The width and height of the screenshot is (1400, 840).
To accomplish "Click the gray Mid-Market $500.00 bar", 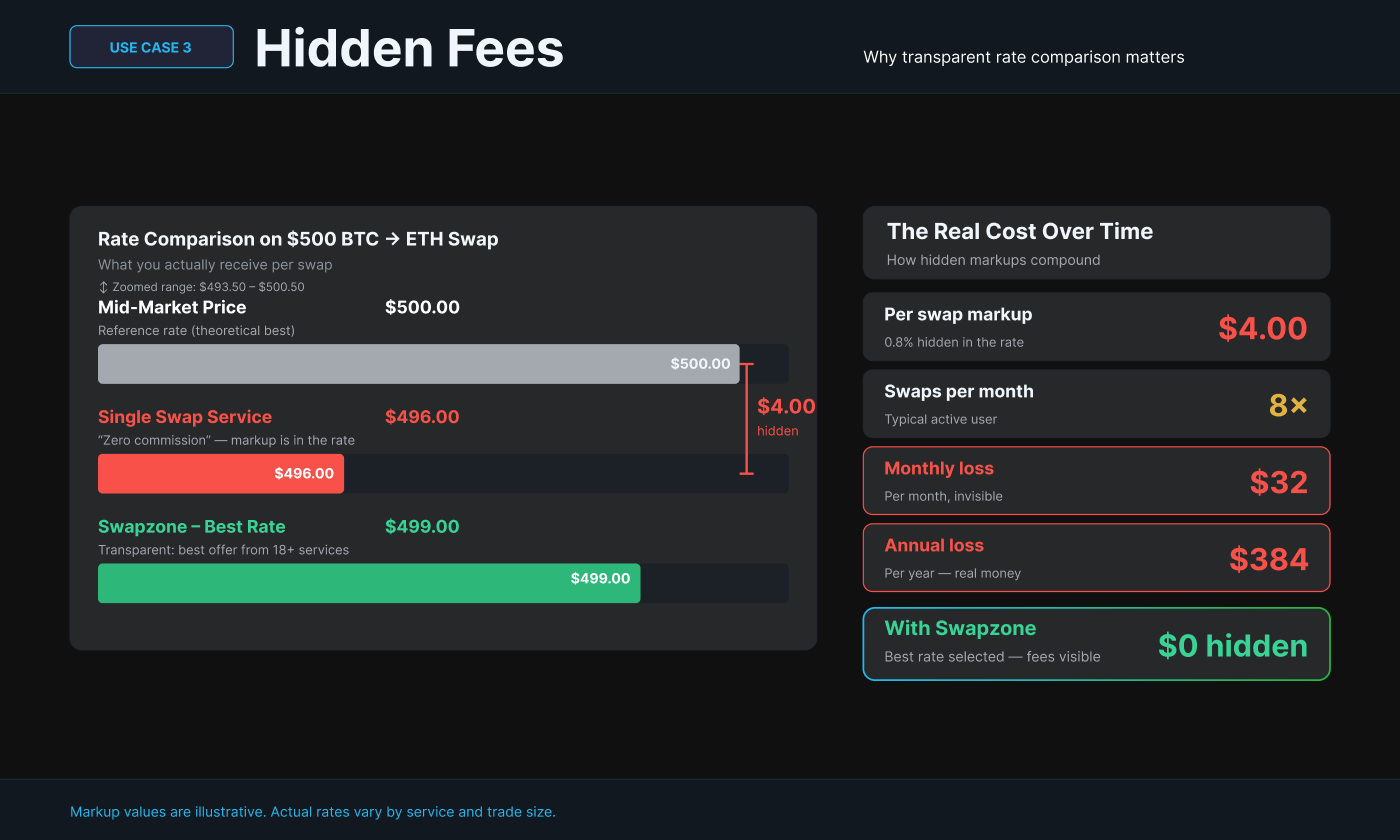I will (x=418, y=364).
